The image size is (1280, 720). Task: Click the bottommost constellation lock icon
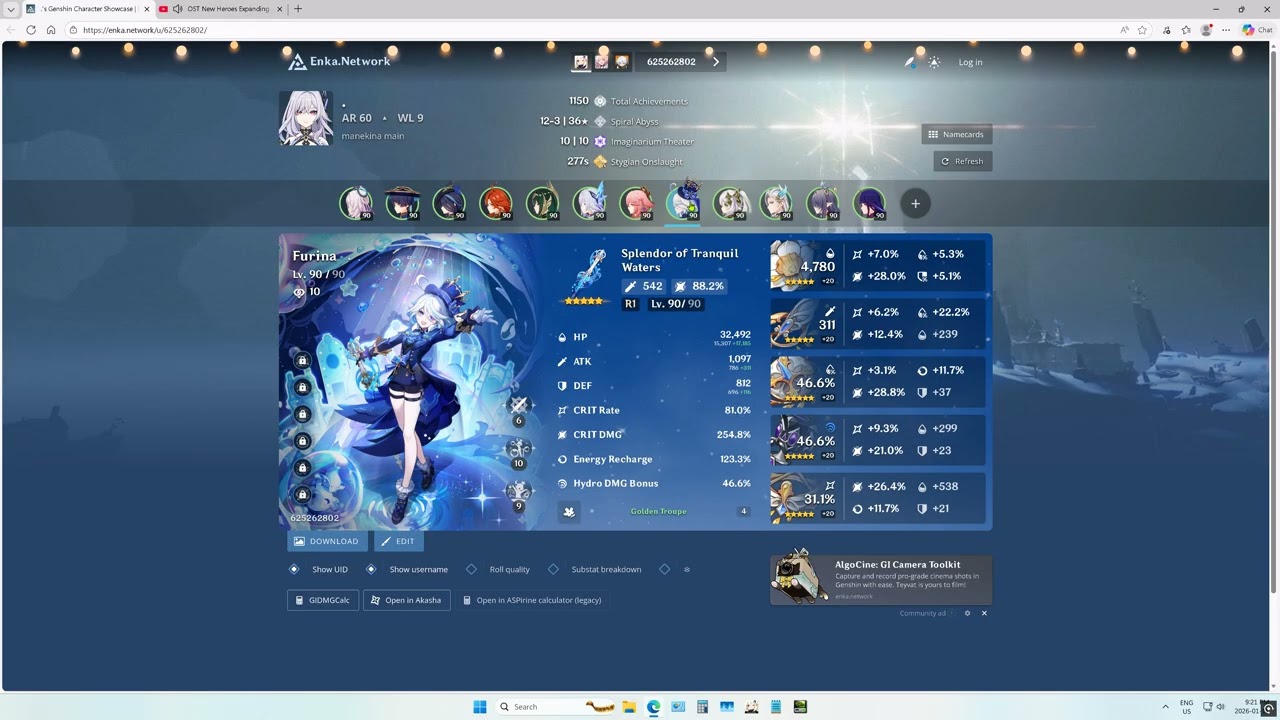pyautogui.click(x=302, y=494)
